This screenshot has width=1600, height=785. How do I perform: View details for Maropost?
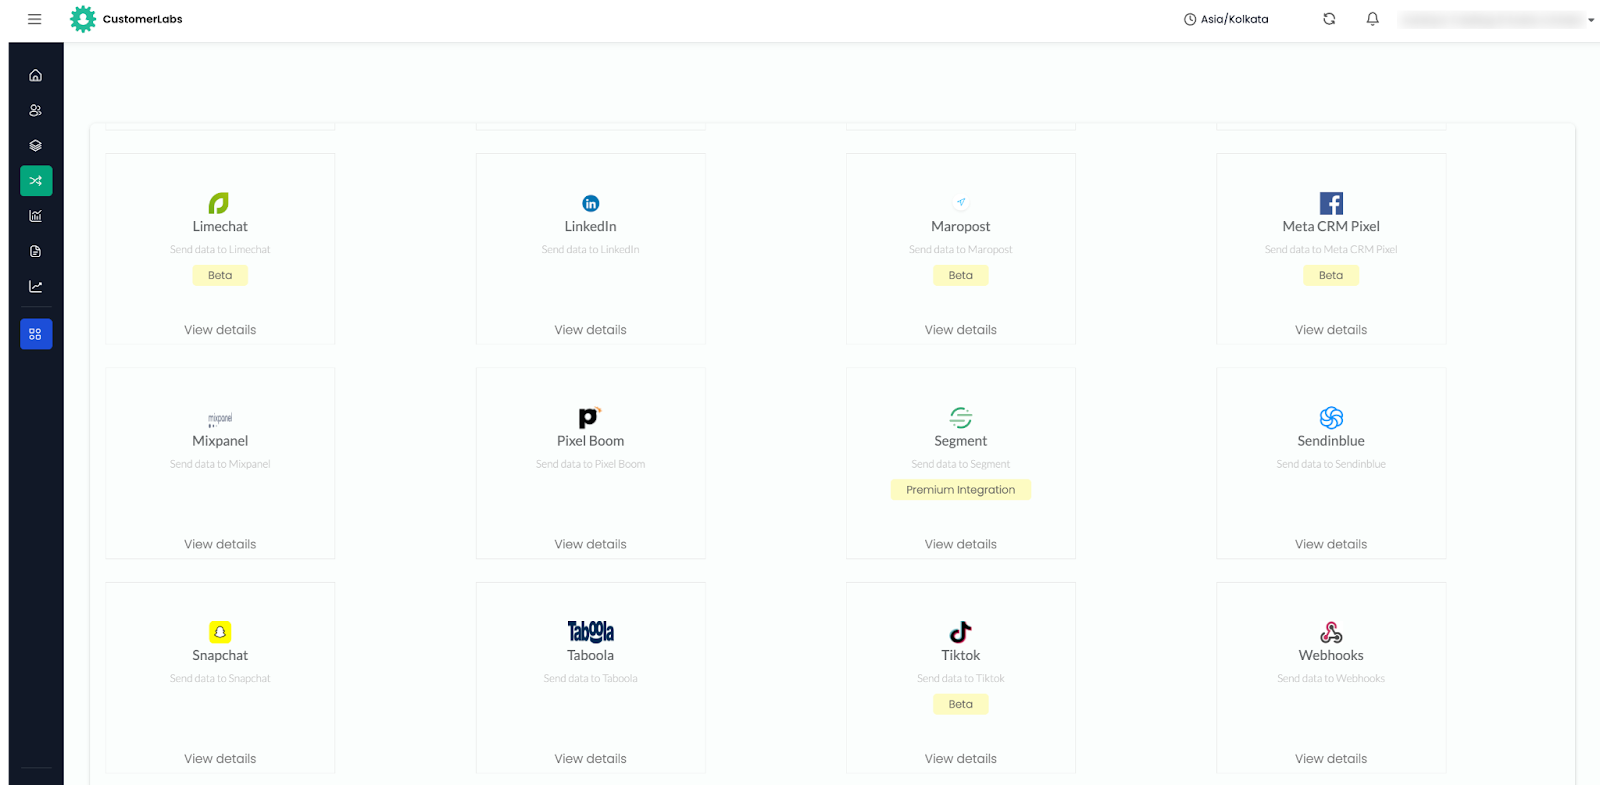click(x=961, y=330)
